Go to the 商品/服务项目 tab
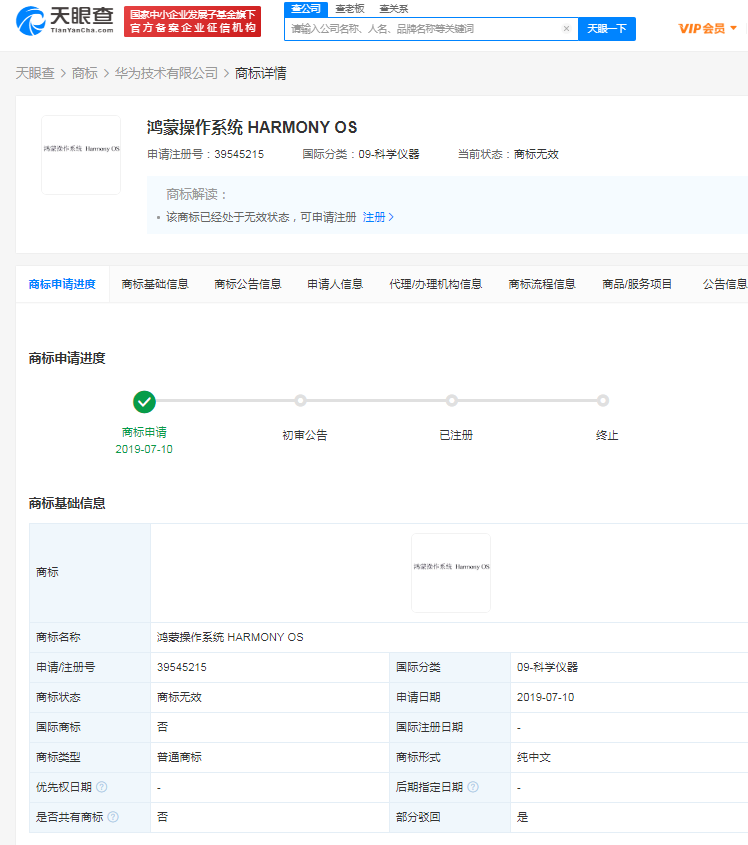Screen dimensions: 748x845 637,284
